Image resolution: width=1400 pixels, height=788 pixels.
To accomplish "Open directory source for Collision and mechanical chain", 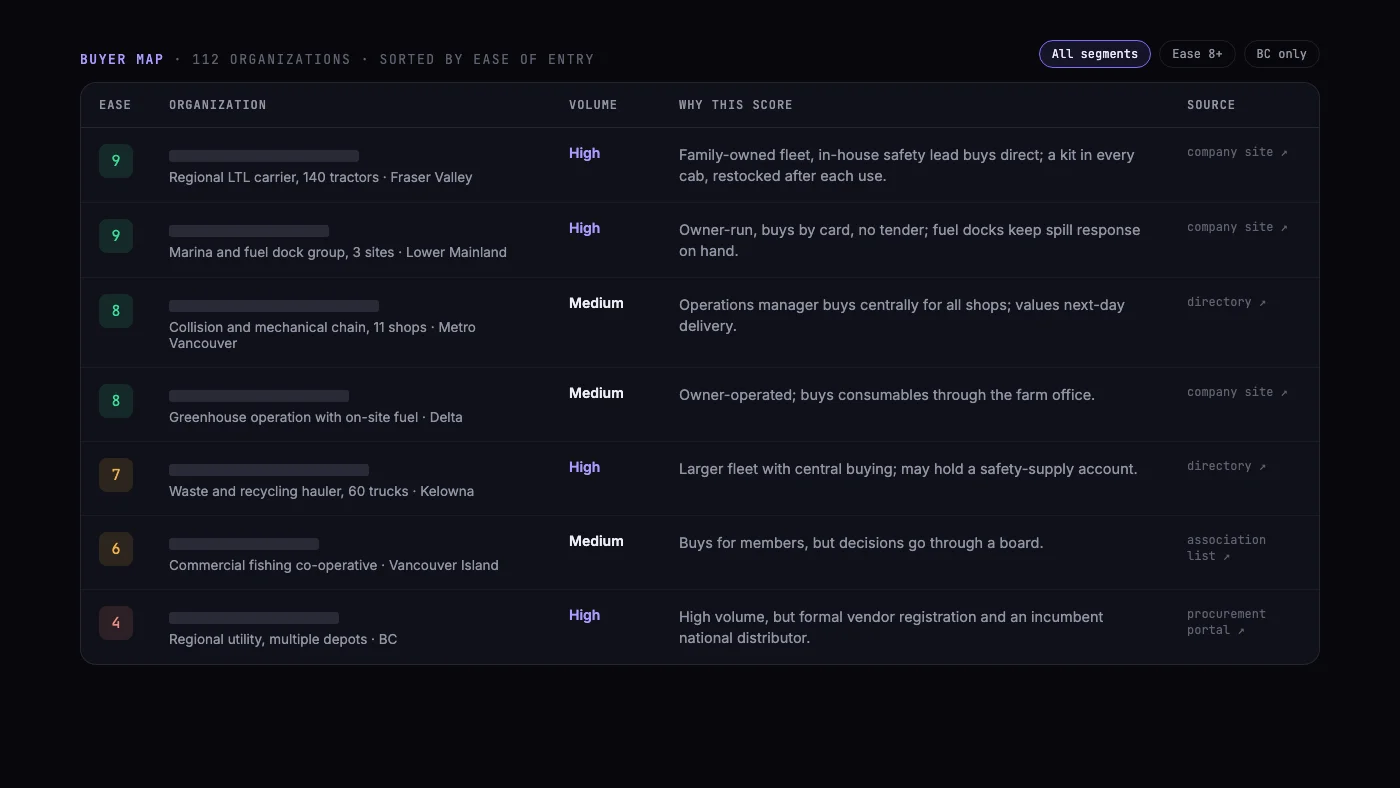I will click(1226, 302).
